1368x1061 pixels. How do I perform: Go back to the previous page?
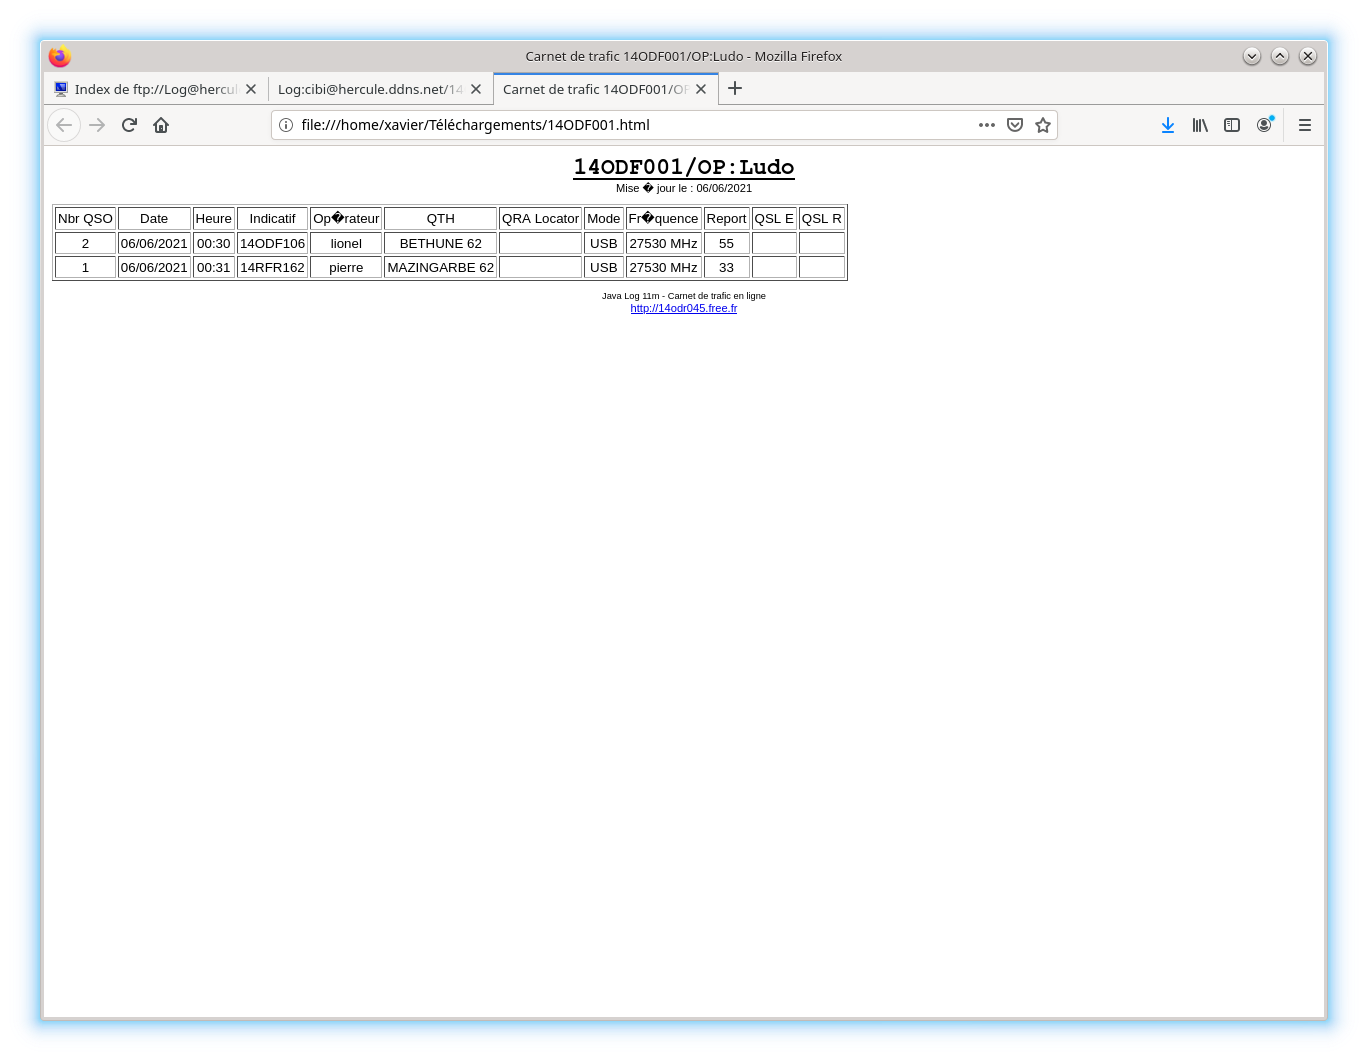tap(64, 125)
